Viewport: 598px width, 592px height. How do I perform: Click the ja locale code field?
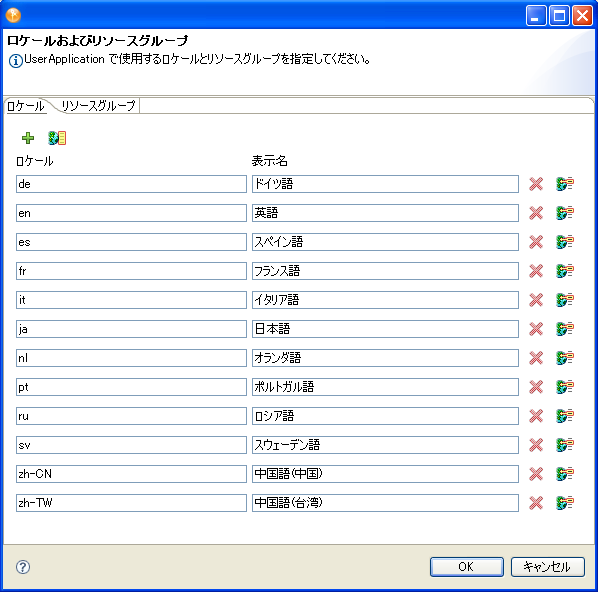tap(131, 329)
